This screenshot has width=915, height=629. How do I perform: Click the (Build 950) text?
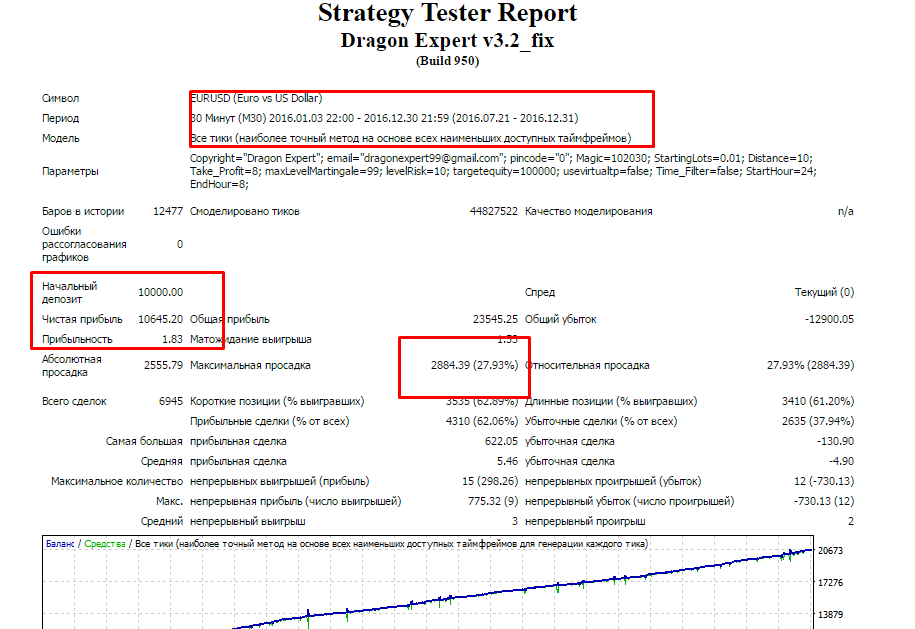447,61
